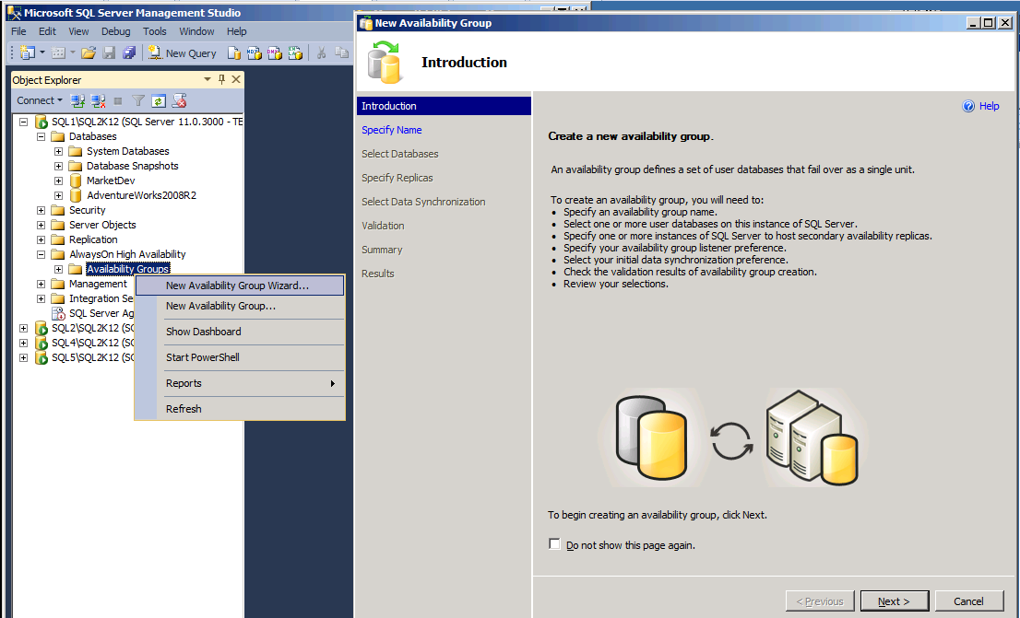Expand the SQL4\SQL2K12 server node
Image resolution: width=1020 pixels, height=618 pixels.
point(23,343)
